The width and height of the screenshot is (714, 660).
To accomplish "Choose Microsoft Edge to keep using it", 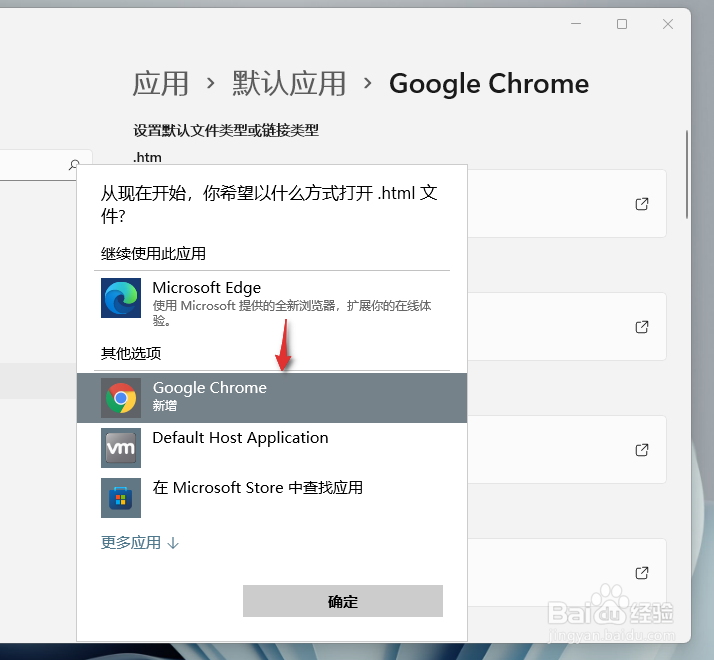I will 272,302.
